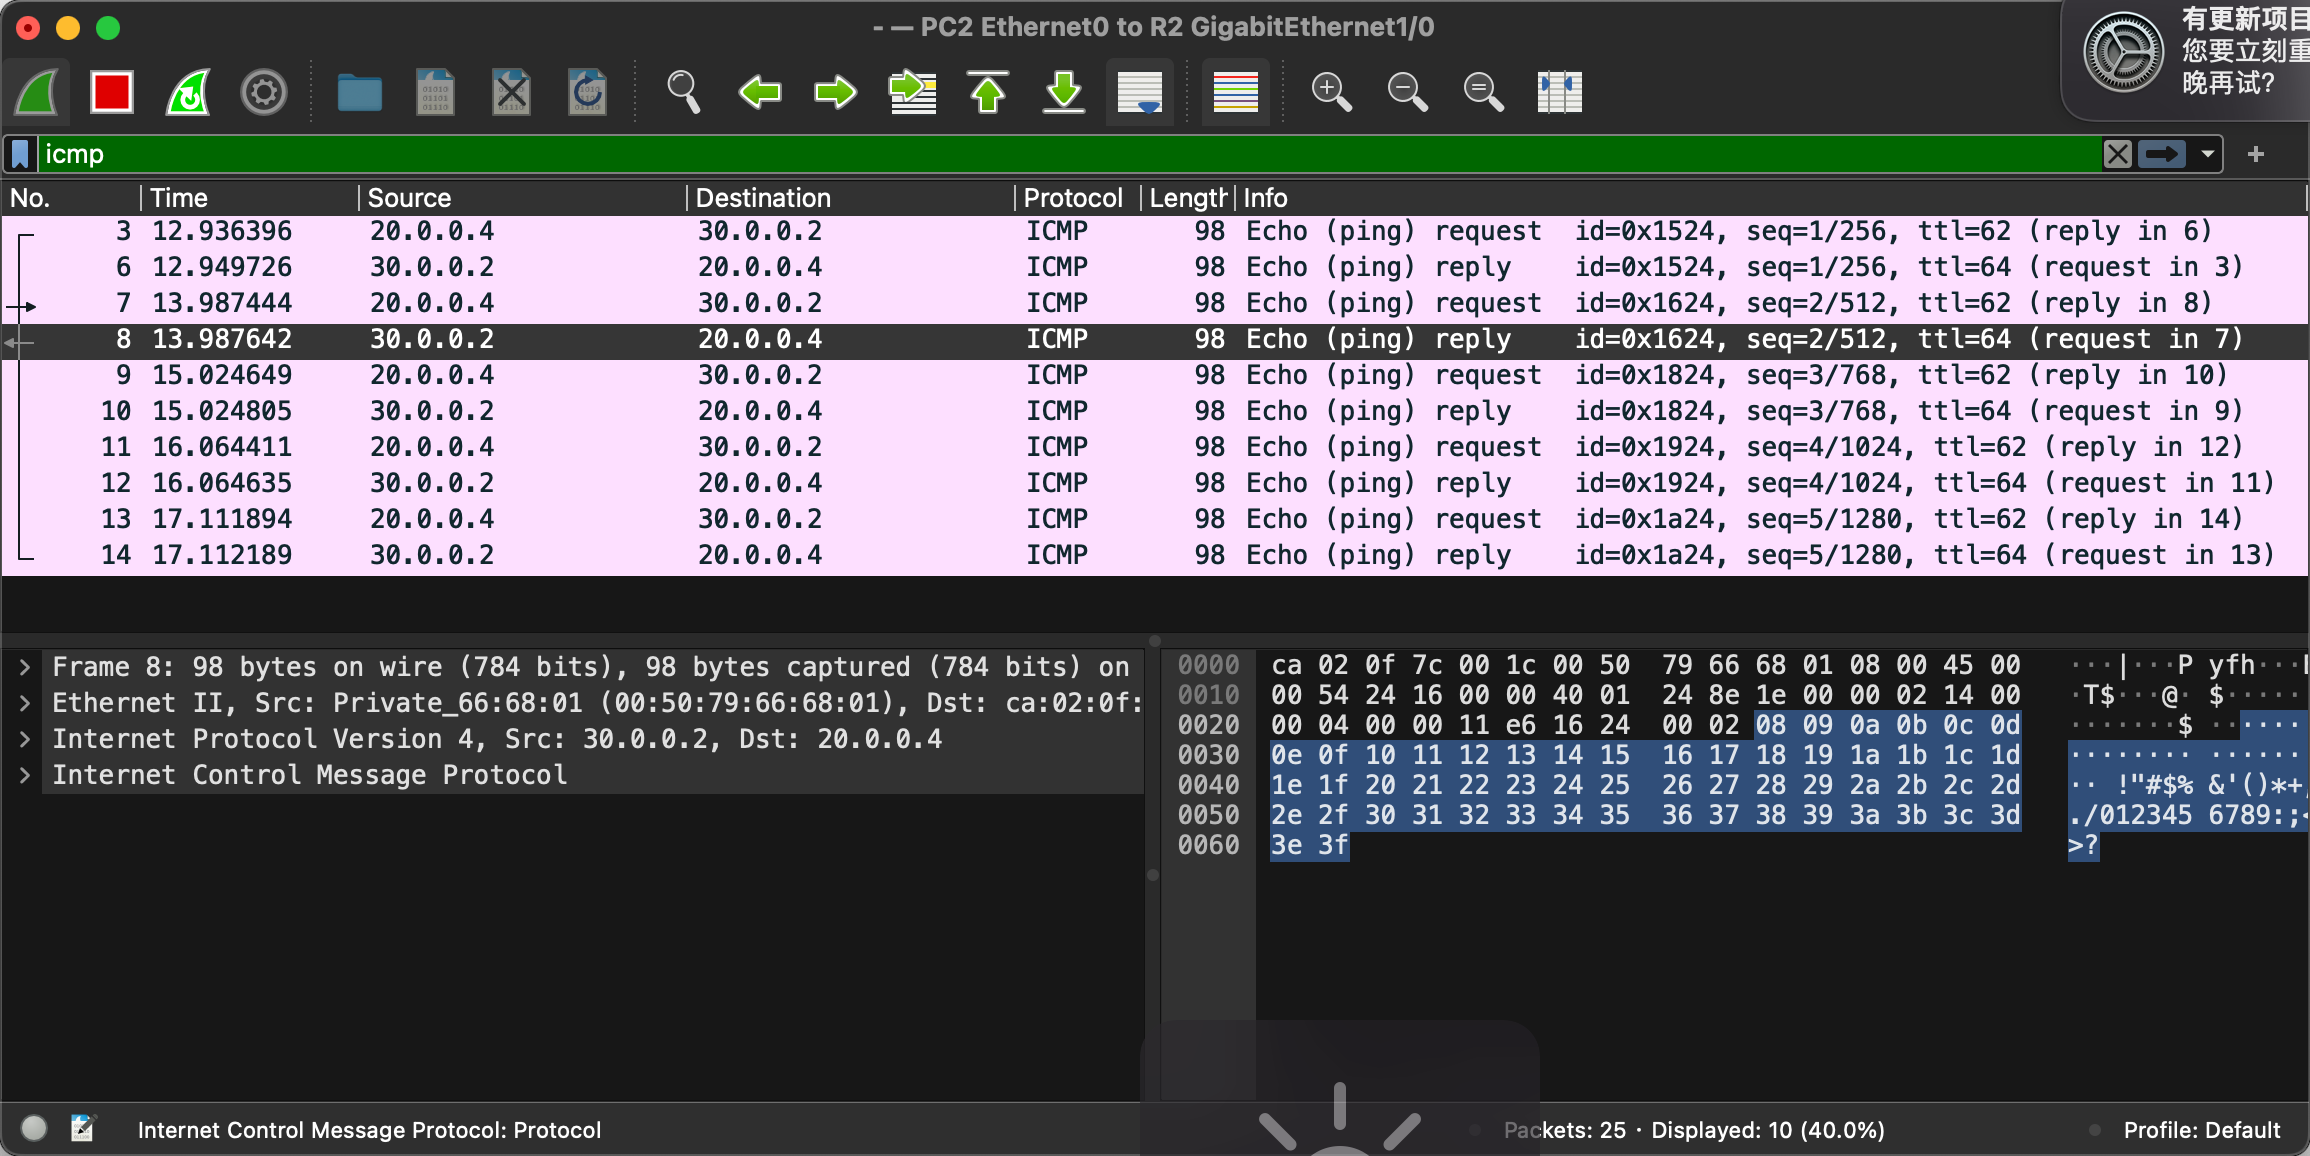Expand the Frame 8 details row

25,667
